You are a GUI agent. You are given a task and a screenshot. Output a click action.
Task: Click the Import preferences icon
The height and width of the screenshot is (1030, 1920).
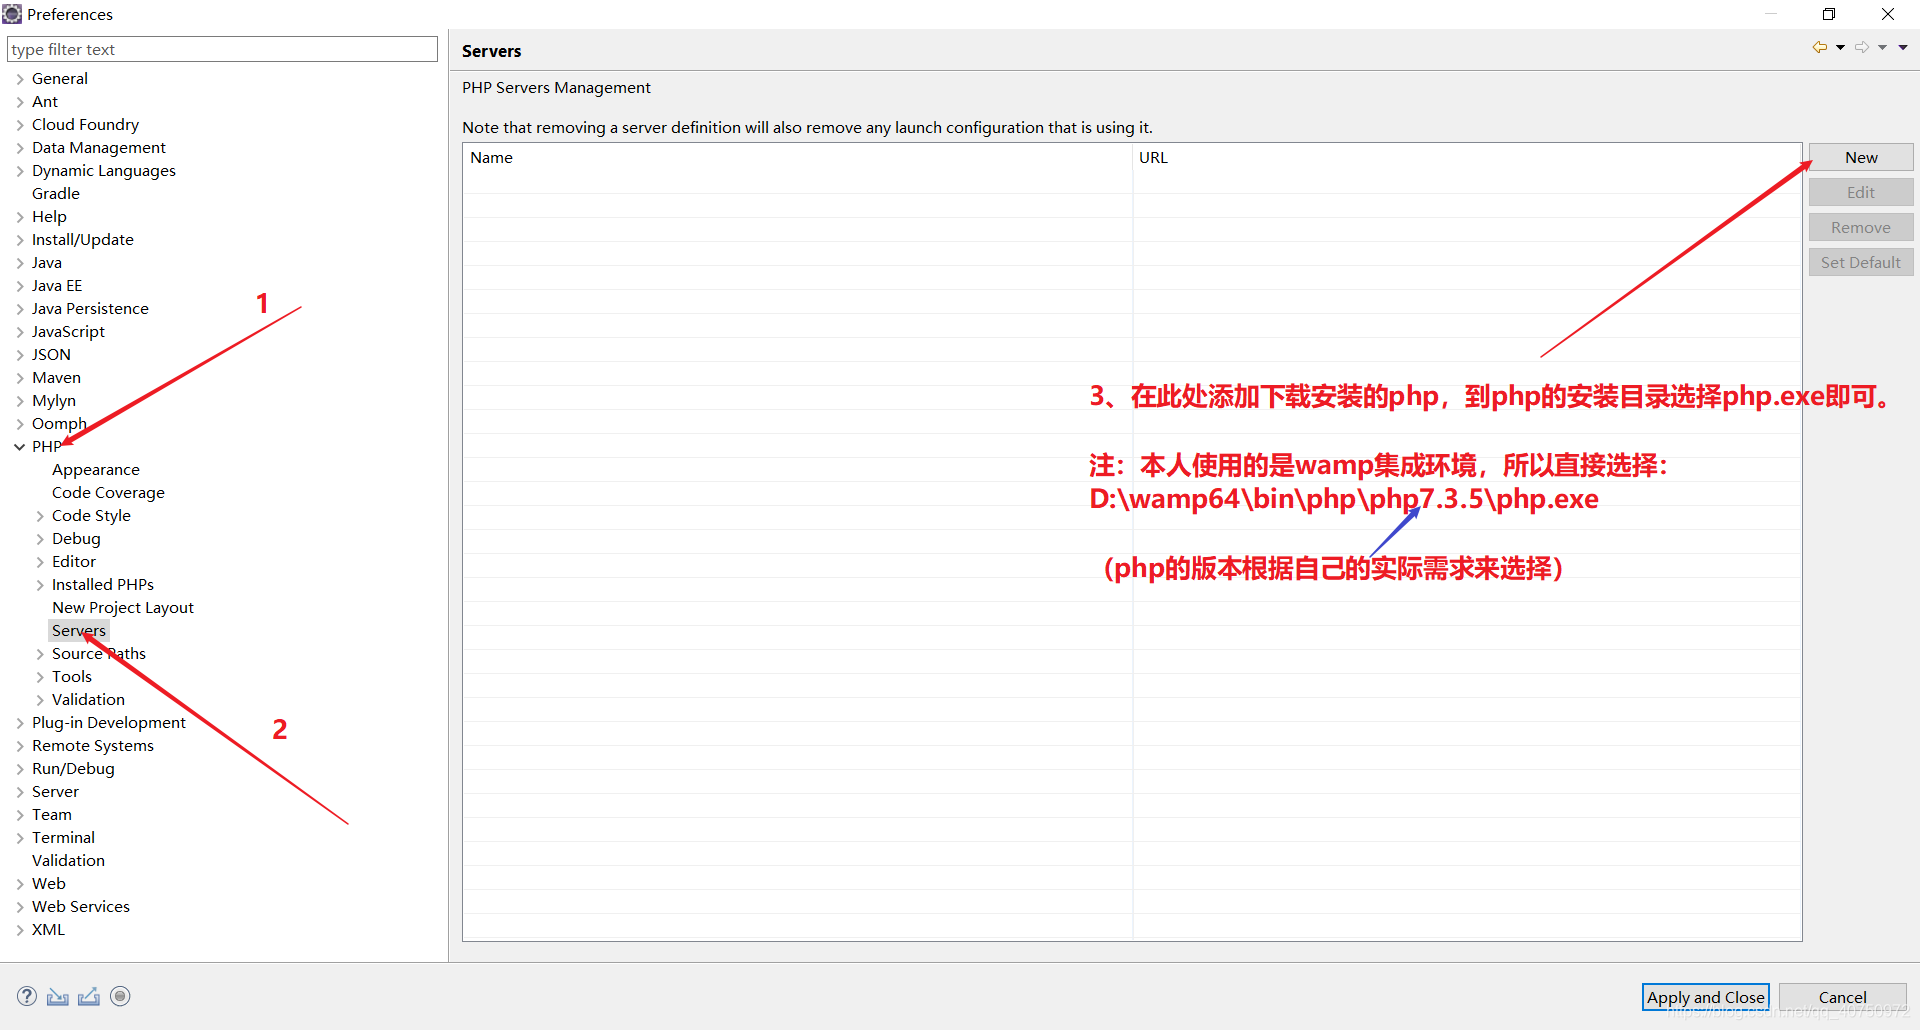click(58, 996)
